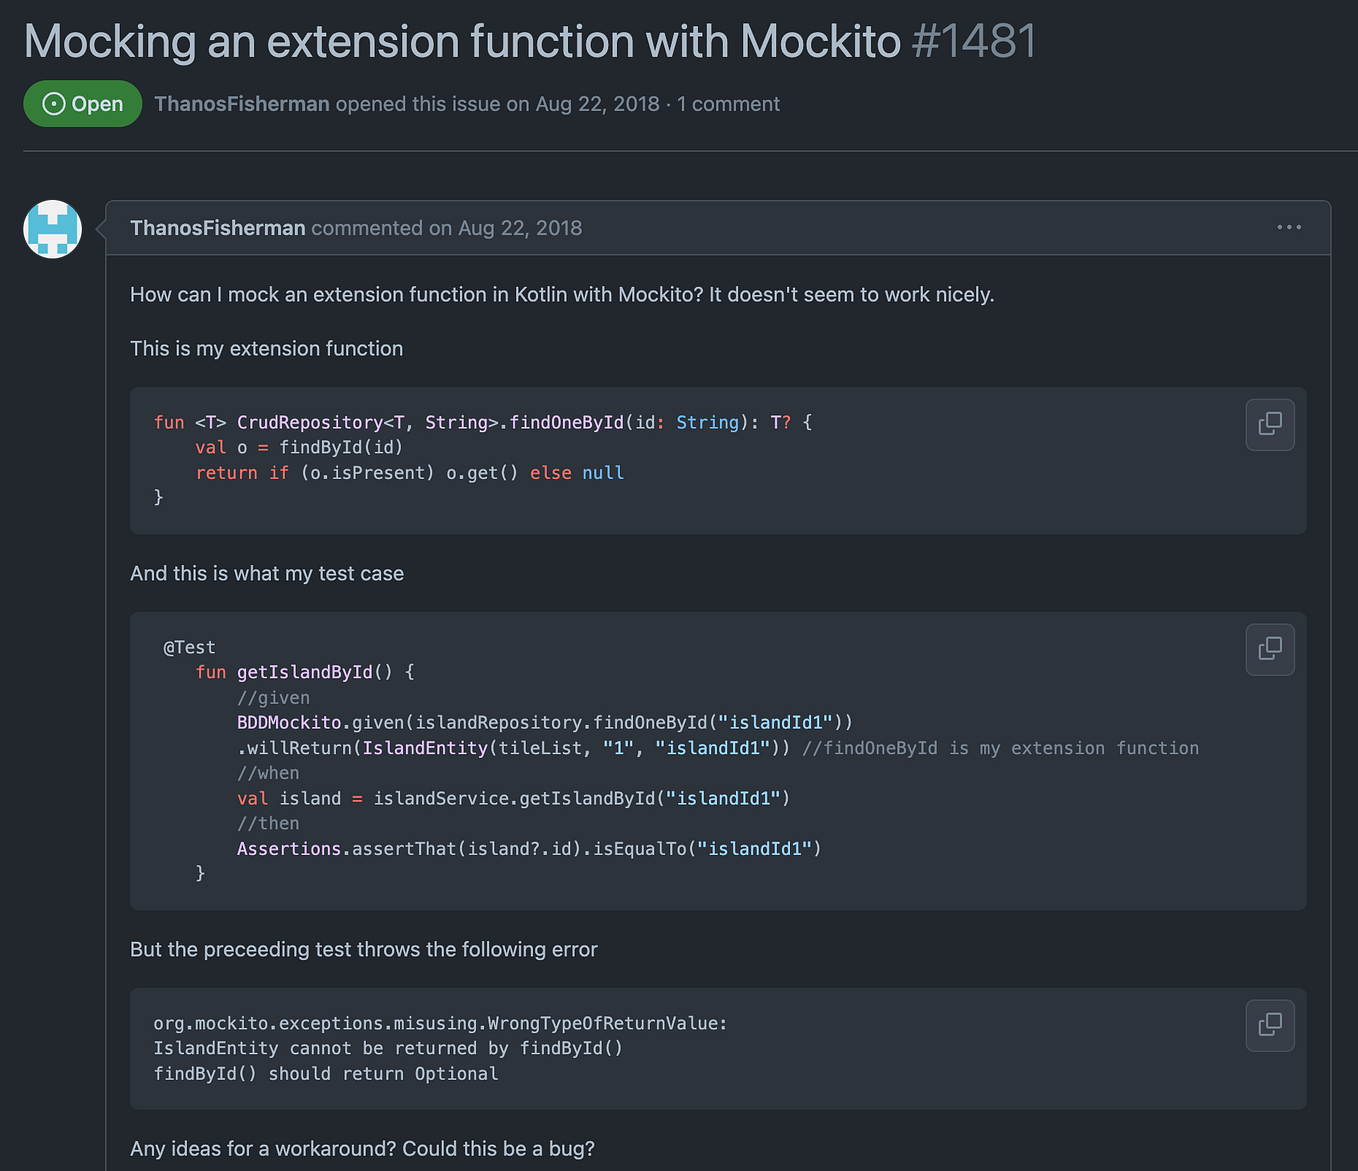Screen dimensions: 1358x1171
Task: Click the copy icon beside the error output
Action: pos(1269,1025)
